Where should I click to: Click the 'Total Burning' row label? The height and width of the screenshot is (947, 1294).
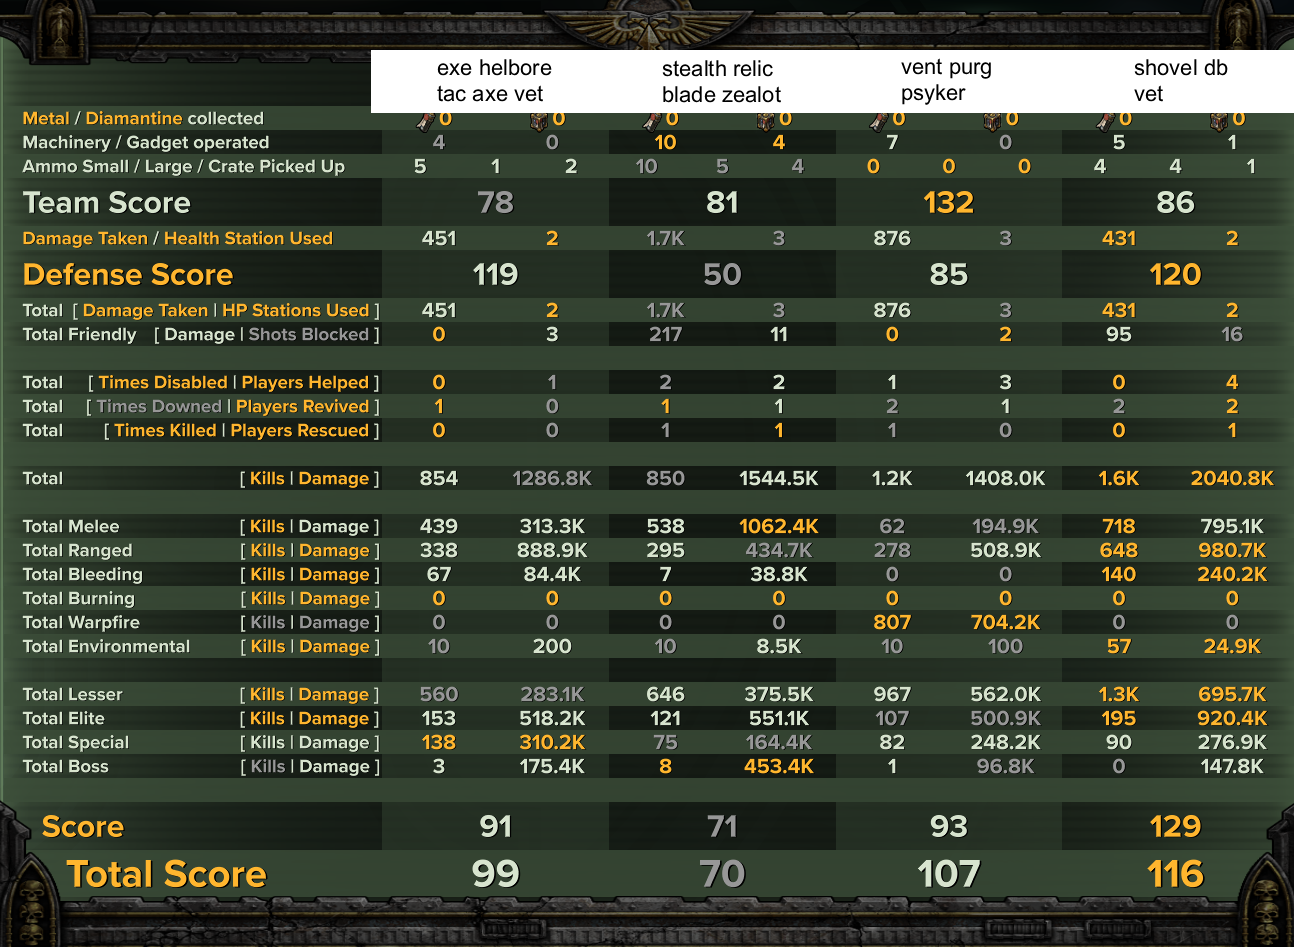tap(78, 598)
